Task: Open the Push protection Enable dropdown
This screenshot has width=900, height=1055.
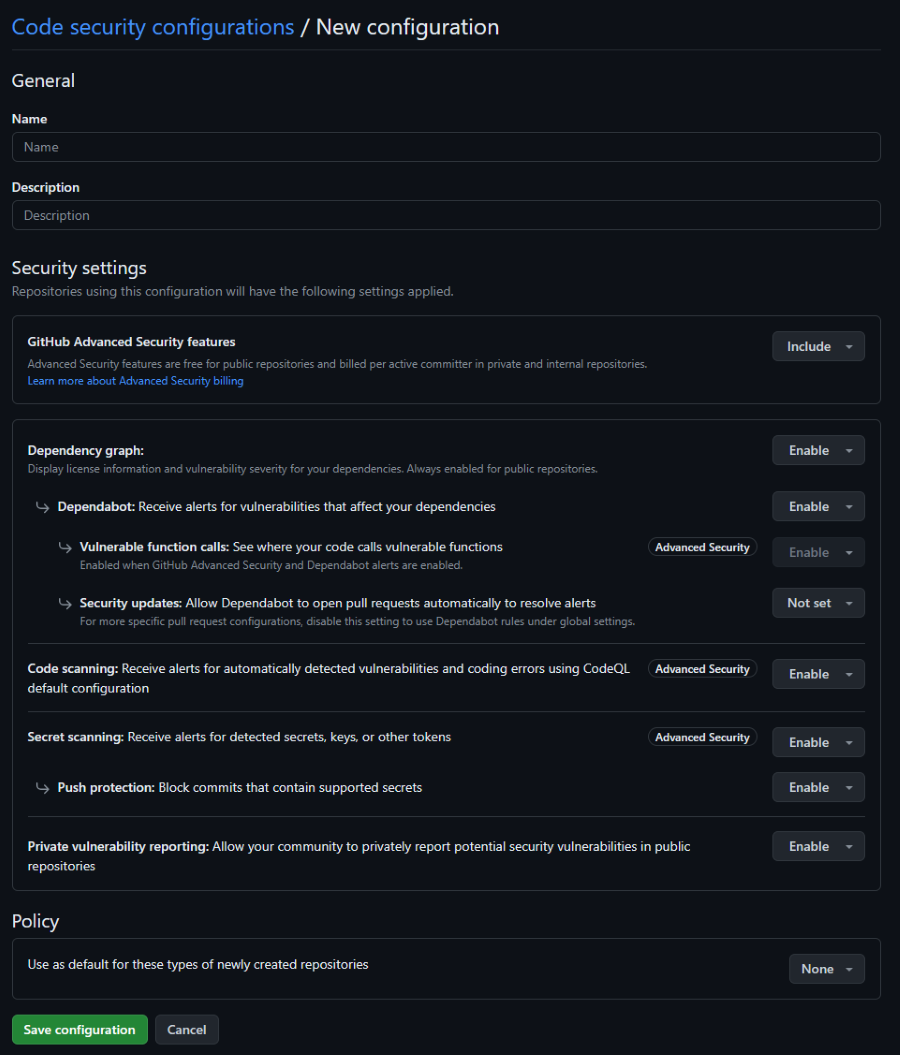Action: click(x=818, y=787)
